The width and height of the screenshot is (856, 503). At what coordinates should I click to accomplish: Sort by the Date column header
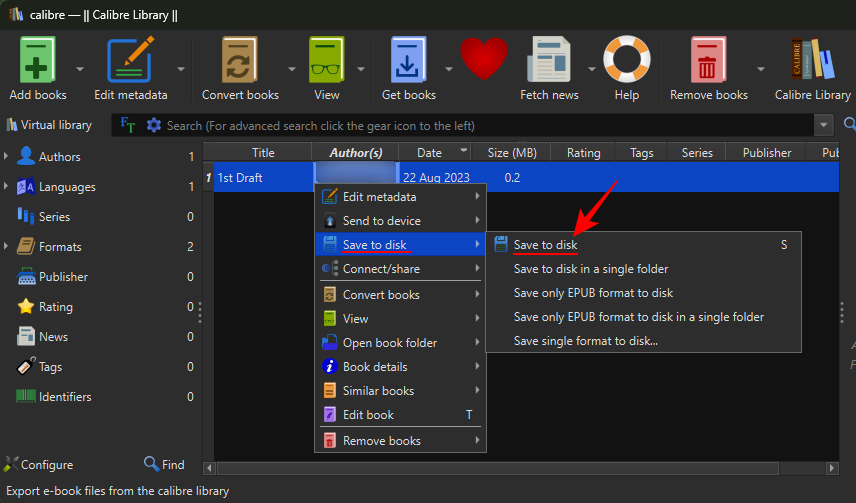pyautogui.click(x=435, y=152)
